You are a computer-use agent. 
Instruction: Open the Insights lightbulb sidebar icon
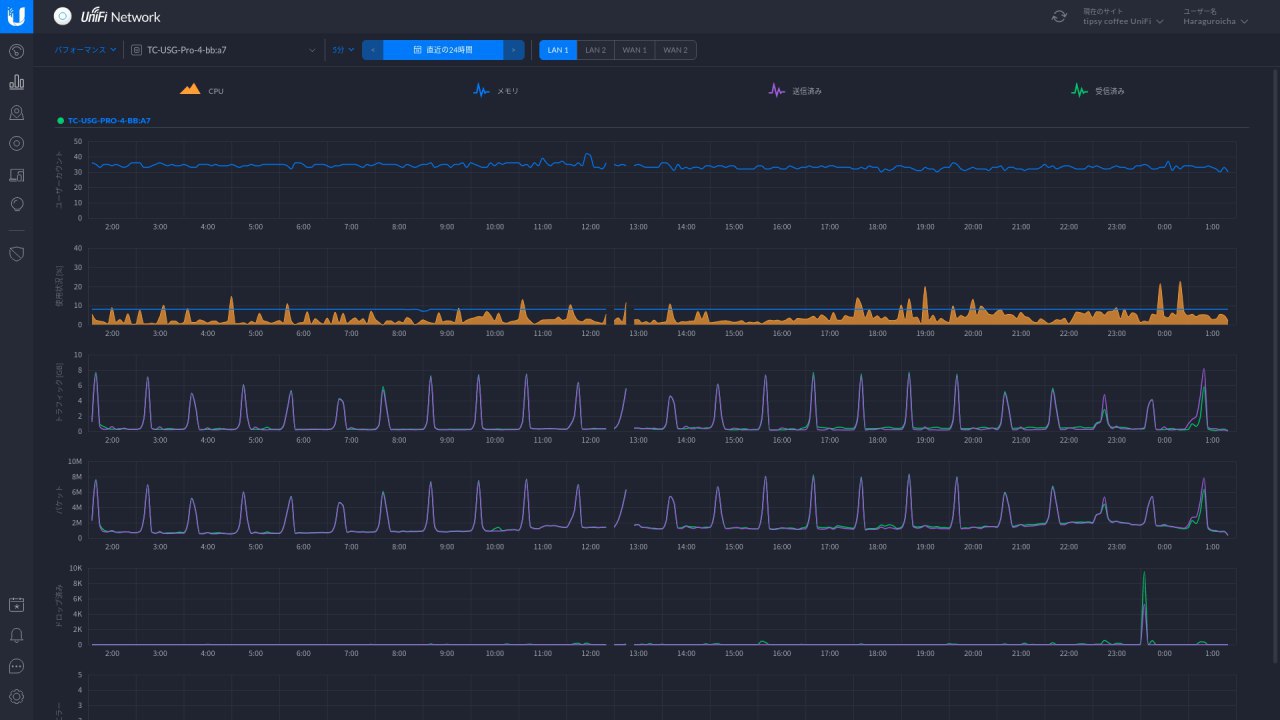pos(16,204)
